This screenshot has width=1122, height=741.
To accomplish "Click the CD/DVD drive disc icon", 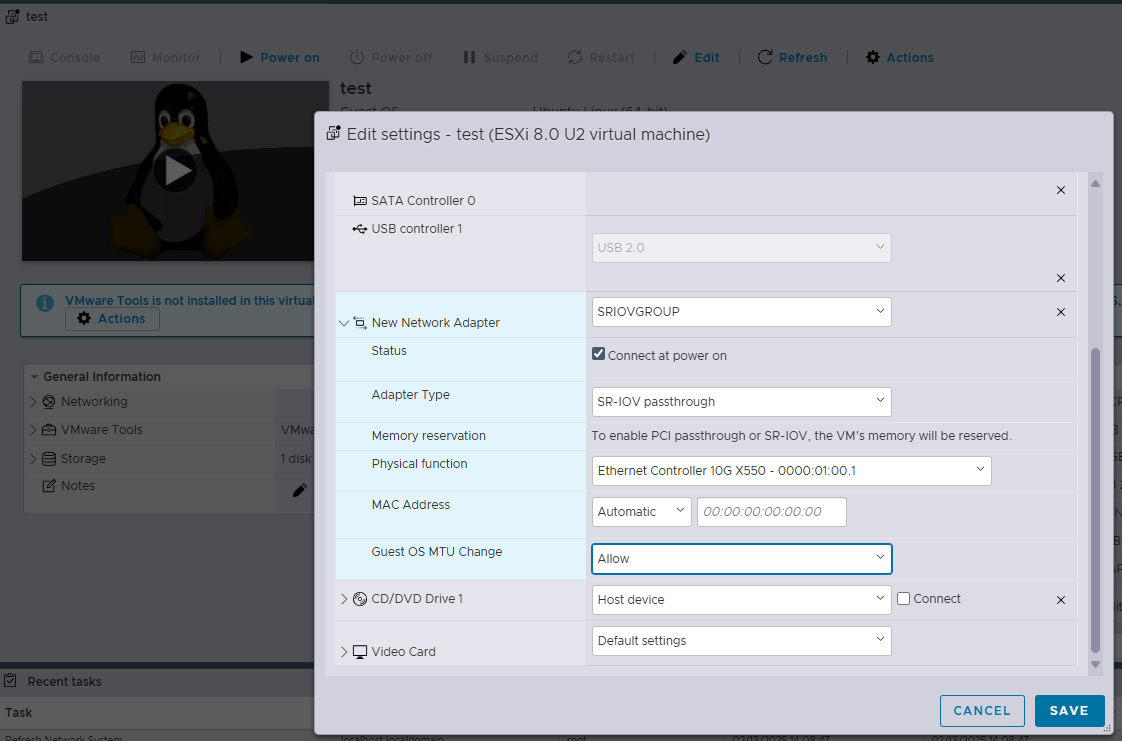I will coord(360,599).
